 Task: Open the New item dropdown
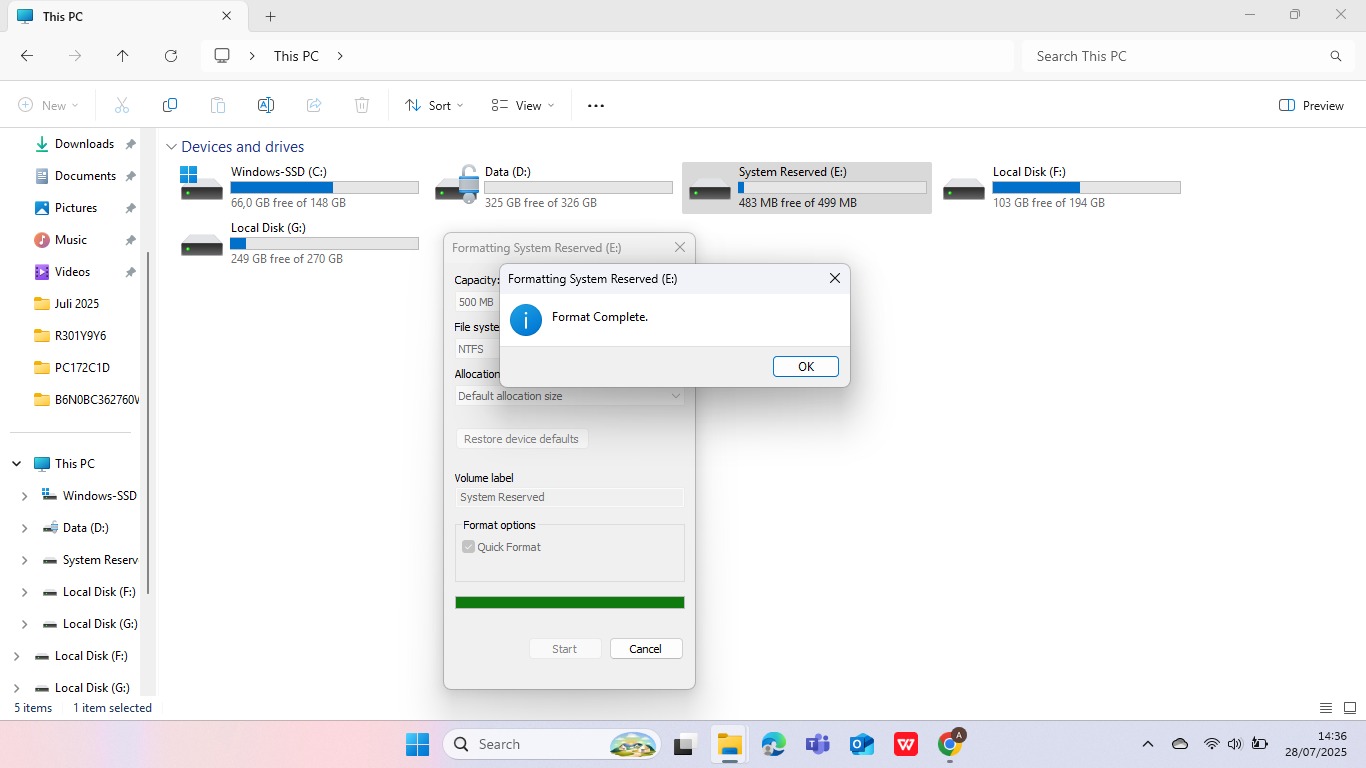pos(48,105)
